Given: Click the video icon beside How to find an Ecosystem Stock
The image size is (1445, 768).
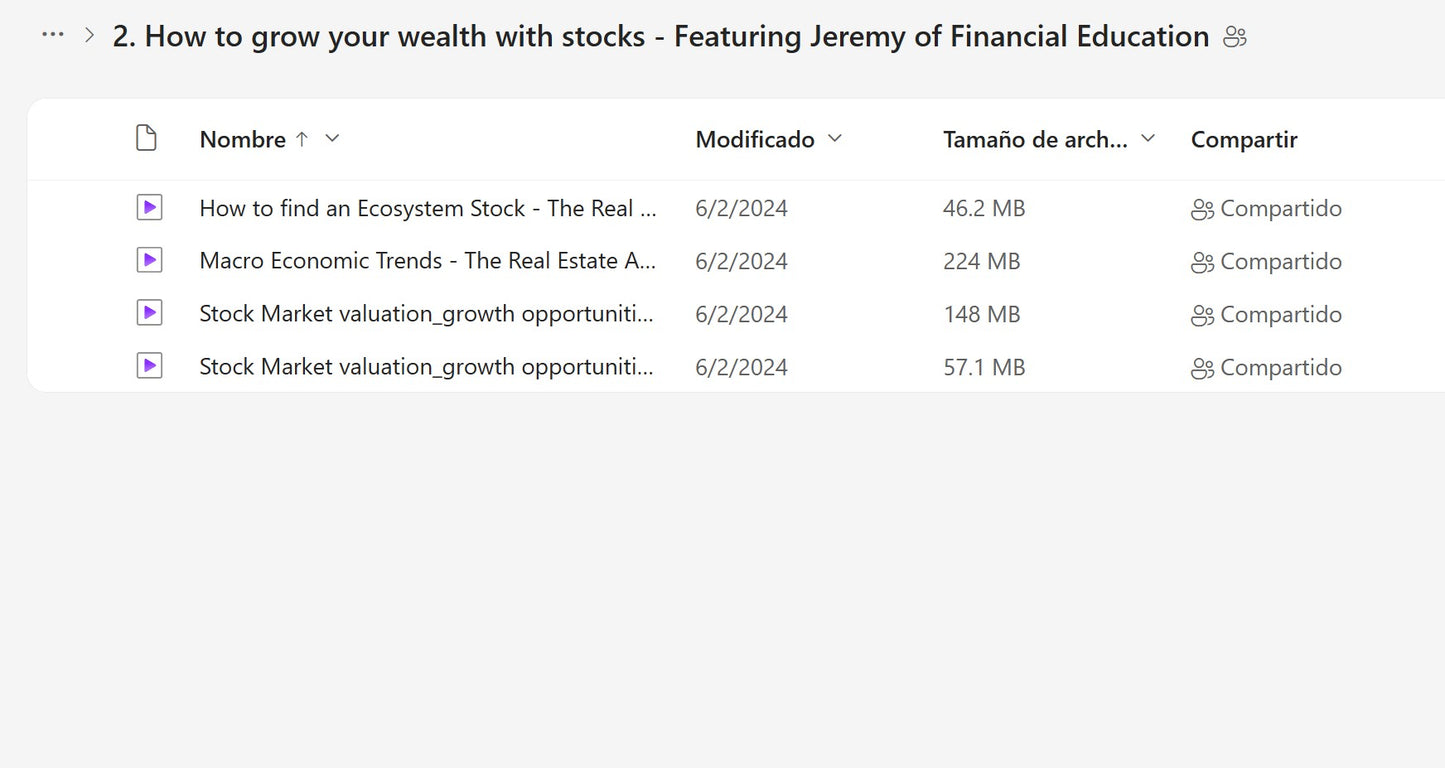Looking at the screenshot, I should [149, 208].
